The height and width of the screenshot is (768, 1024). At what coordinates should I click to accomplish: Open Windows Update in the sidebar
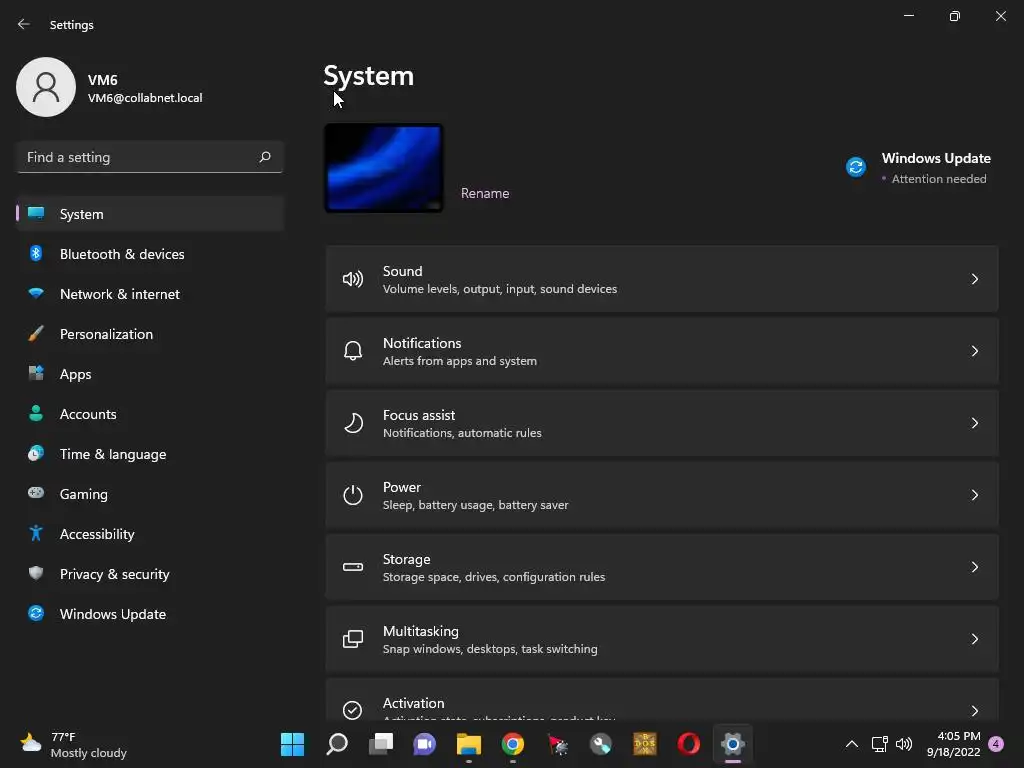150,614
